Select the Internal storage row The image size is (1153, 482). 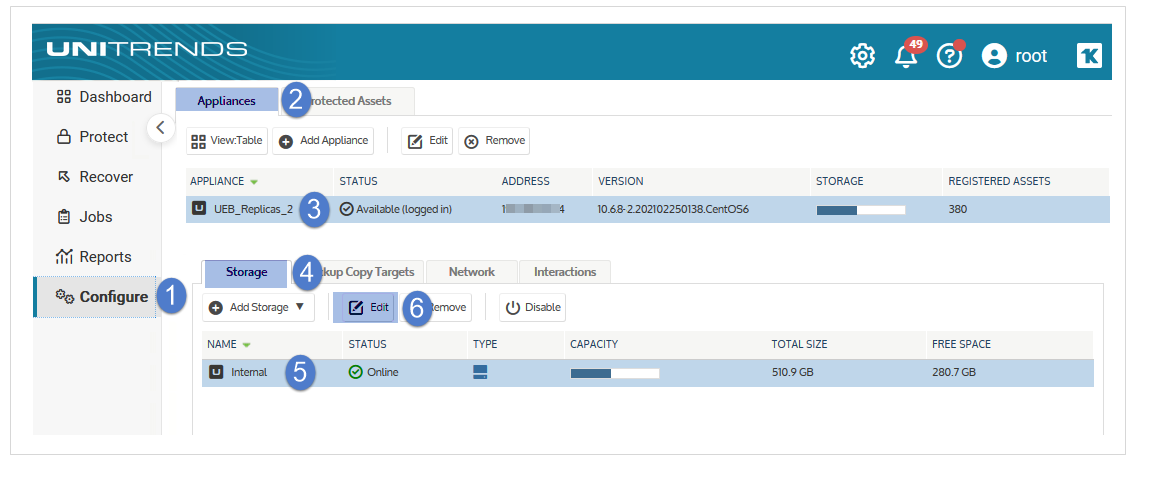pos(648,372)
